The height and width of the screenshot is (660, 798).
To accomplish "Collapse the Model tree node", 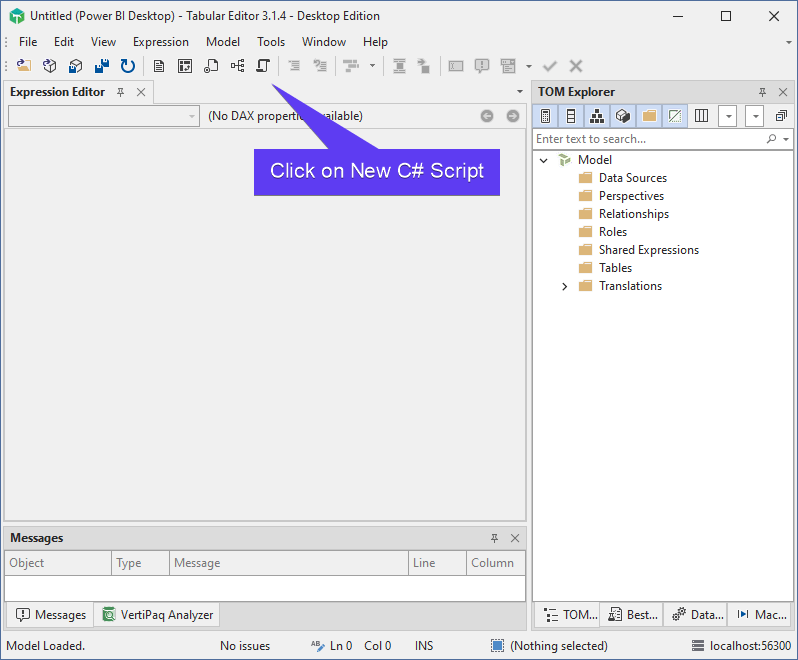I will click(544, 160).
